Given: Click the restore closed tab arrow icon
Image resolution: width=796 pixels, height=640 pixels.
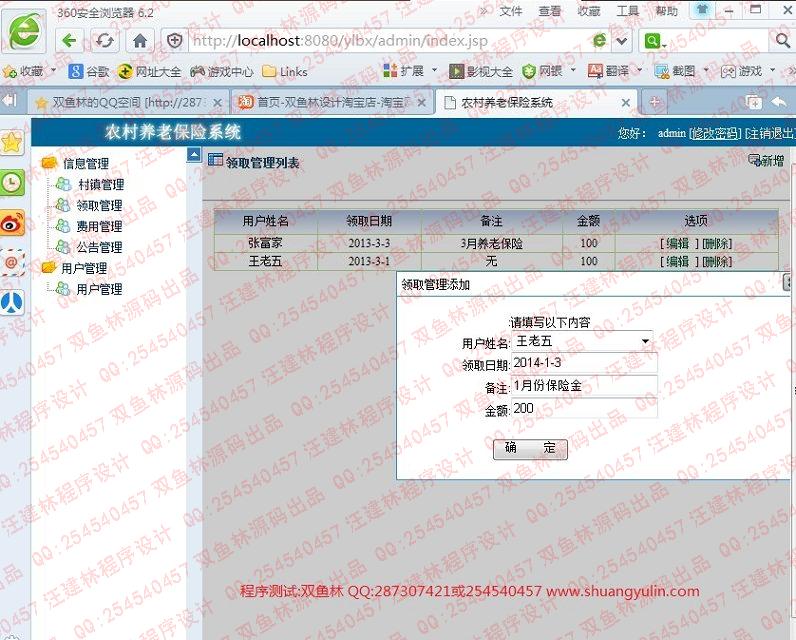Looking at the screenshot, I should pyautogui.click(x=779, y=103).
